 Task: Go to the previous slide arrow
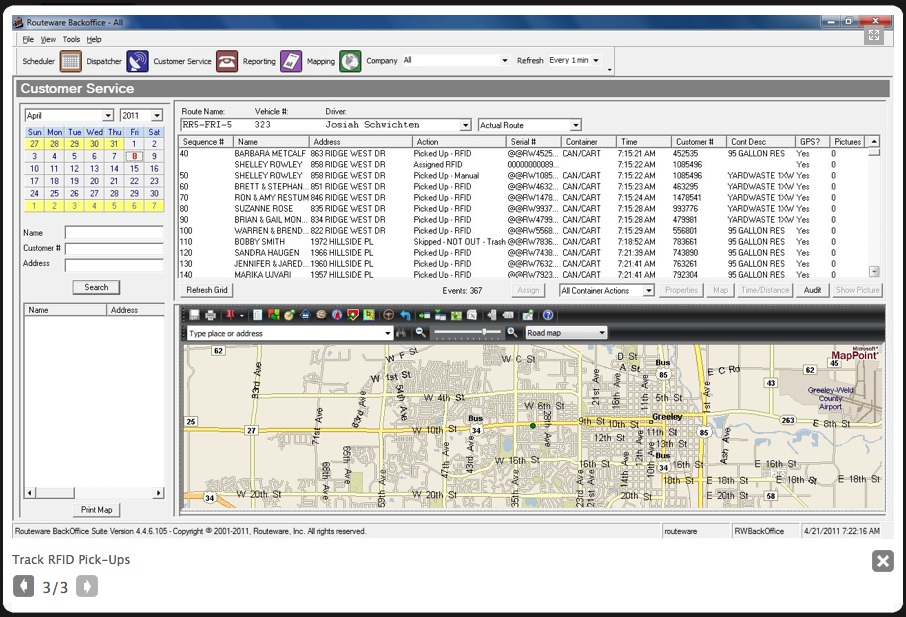tap(23, 586)
